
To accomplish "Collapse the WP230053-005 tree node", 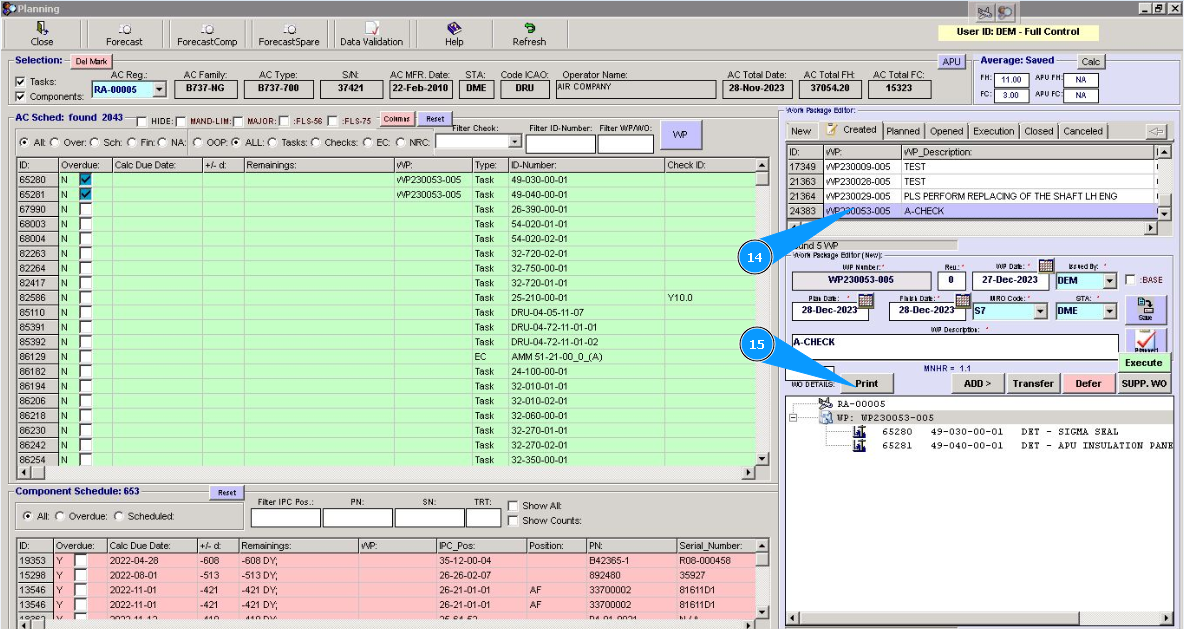I will click(793, 418).
